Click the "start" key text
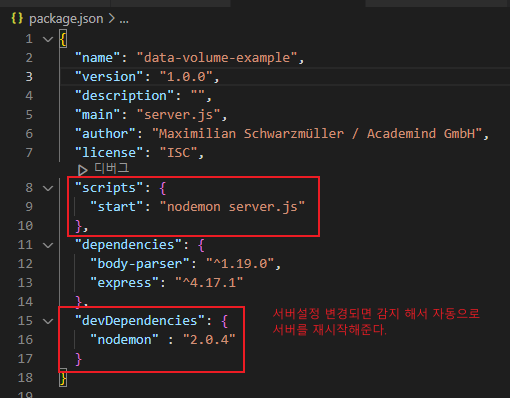Screen dimensions: 510x398 point(117,207)
